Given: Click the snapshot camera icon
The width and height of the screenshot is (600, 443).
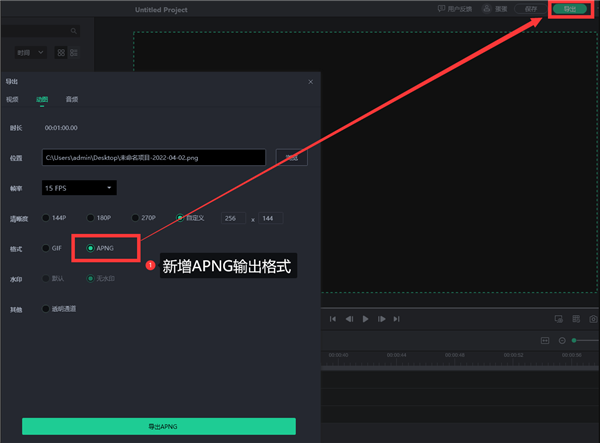Looking at the screenshot, I should click(x=593, y=319).
